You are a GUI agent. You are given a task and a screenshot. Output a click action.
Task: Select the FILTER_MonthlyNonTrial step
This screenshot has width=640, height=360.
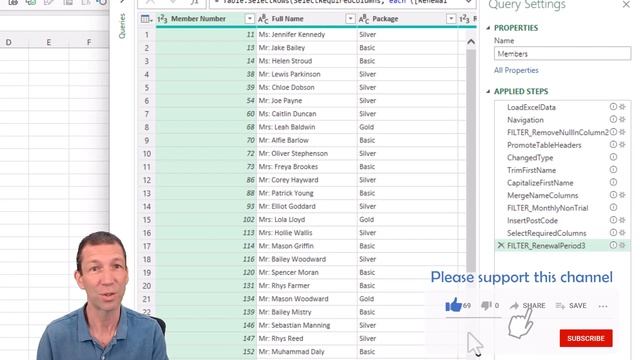pyautogui.click(x=548, y=208)
